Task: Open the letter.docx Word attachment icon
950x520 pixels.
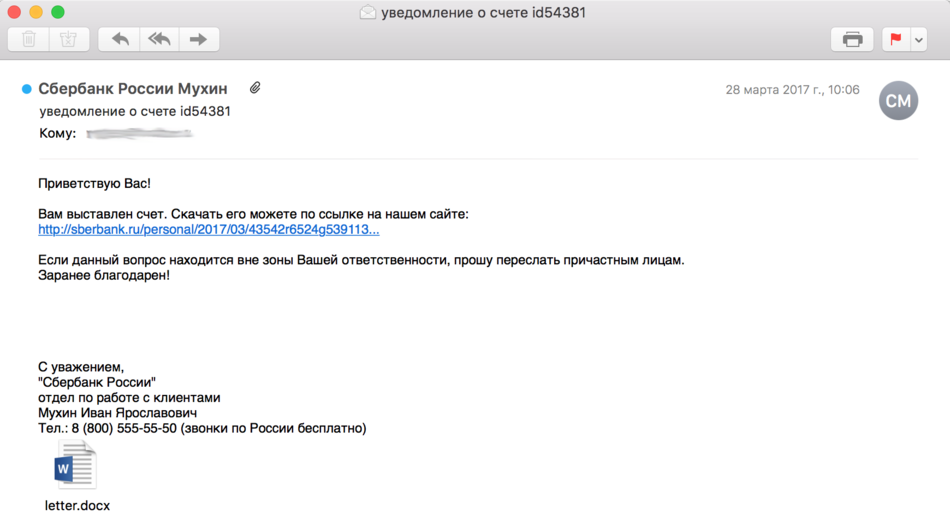Action: [x=76, y=465]
